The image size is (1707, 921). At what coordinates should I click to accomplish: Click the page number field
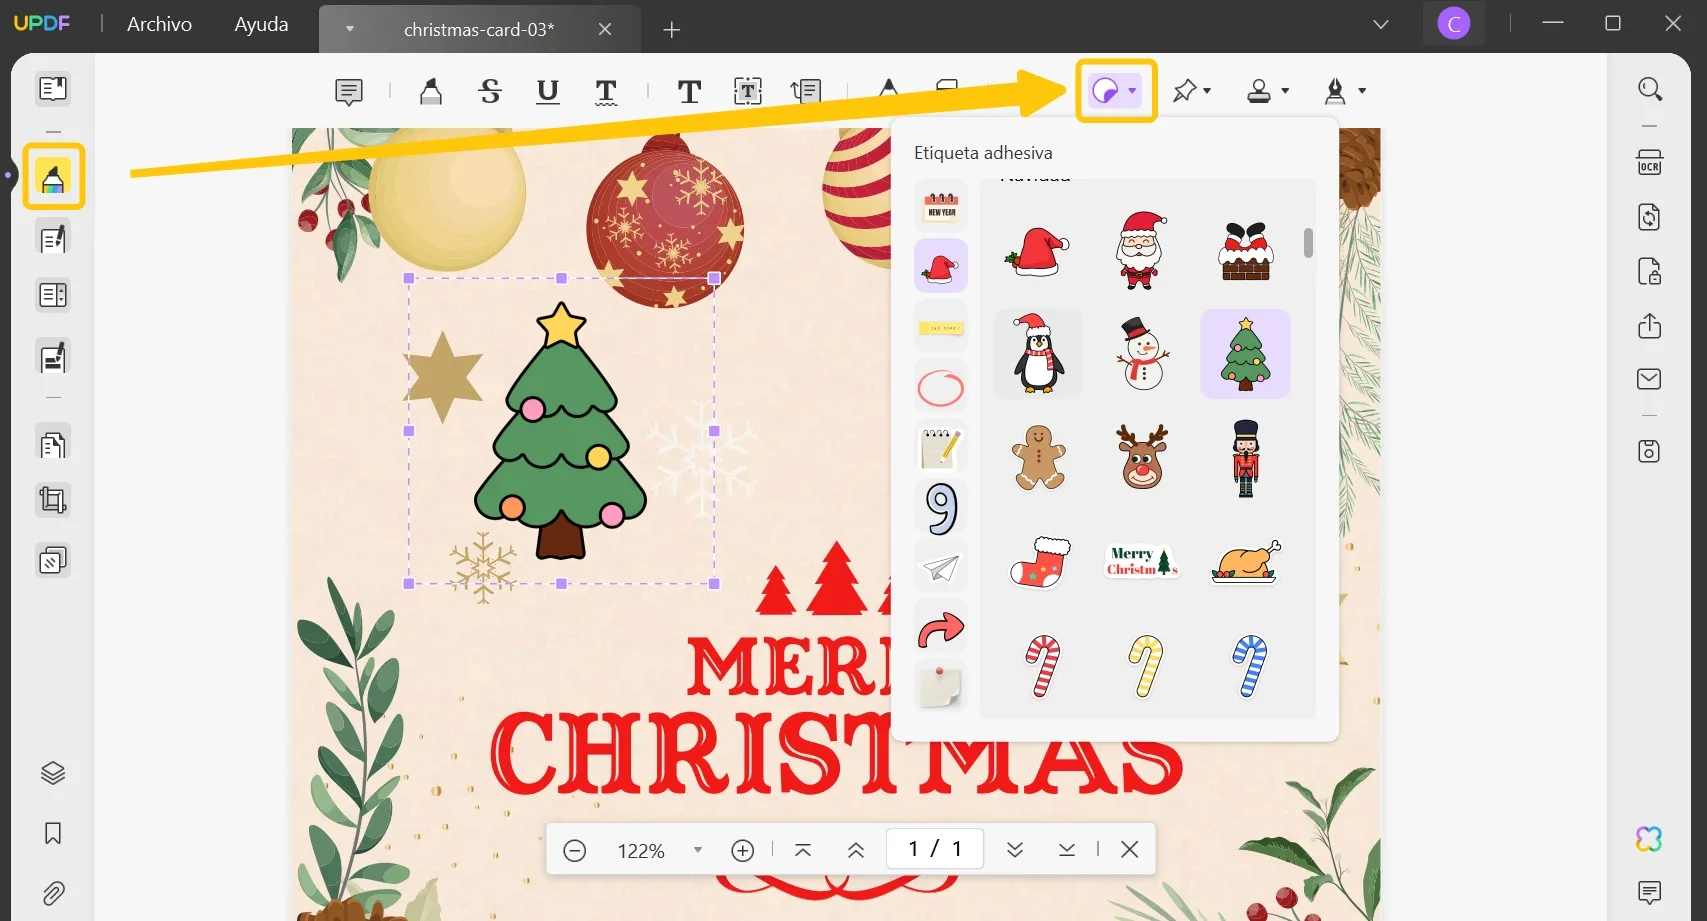click(935, 849)
